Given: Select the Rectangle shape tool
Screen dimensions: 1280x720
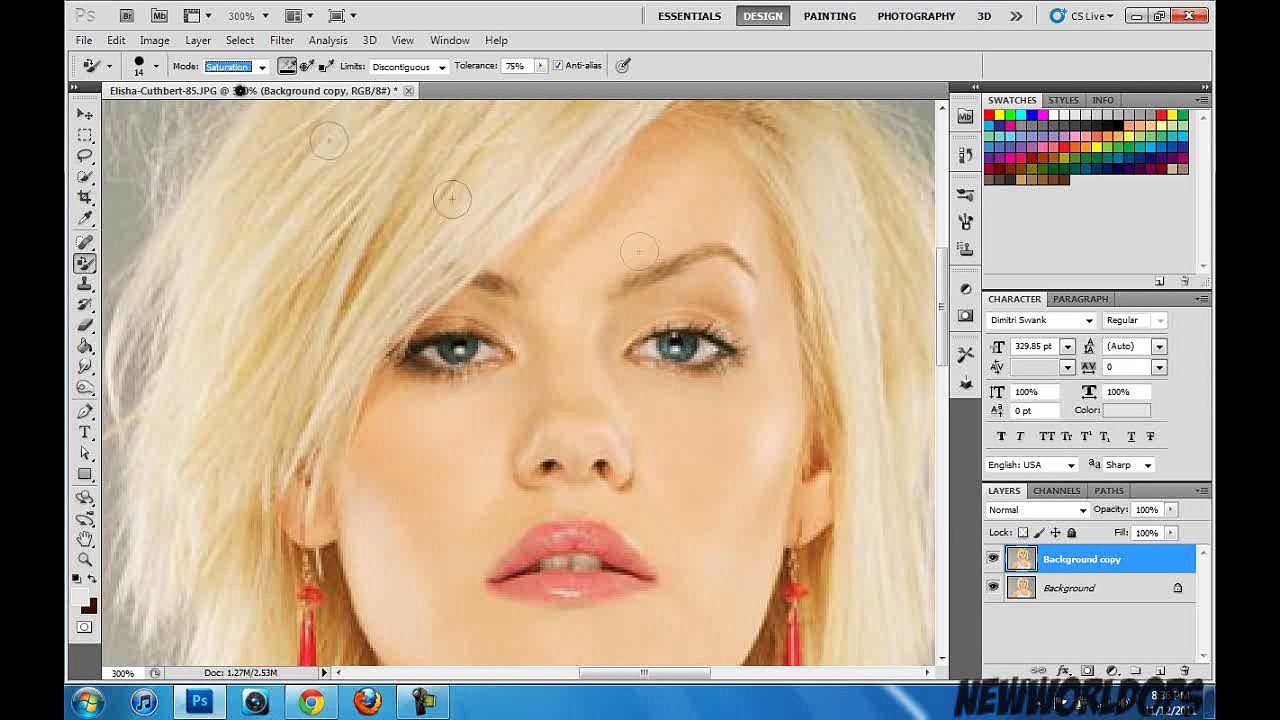Looking at the screenshot, I should [x=85, y=474].
